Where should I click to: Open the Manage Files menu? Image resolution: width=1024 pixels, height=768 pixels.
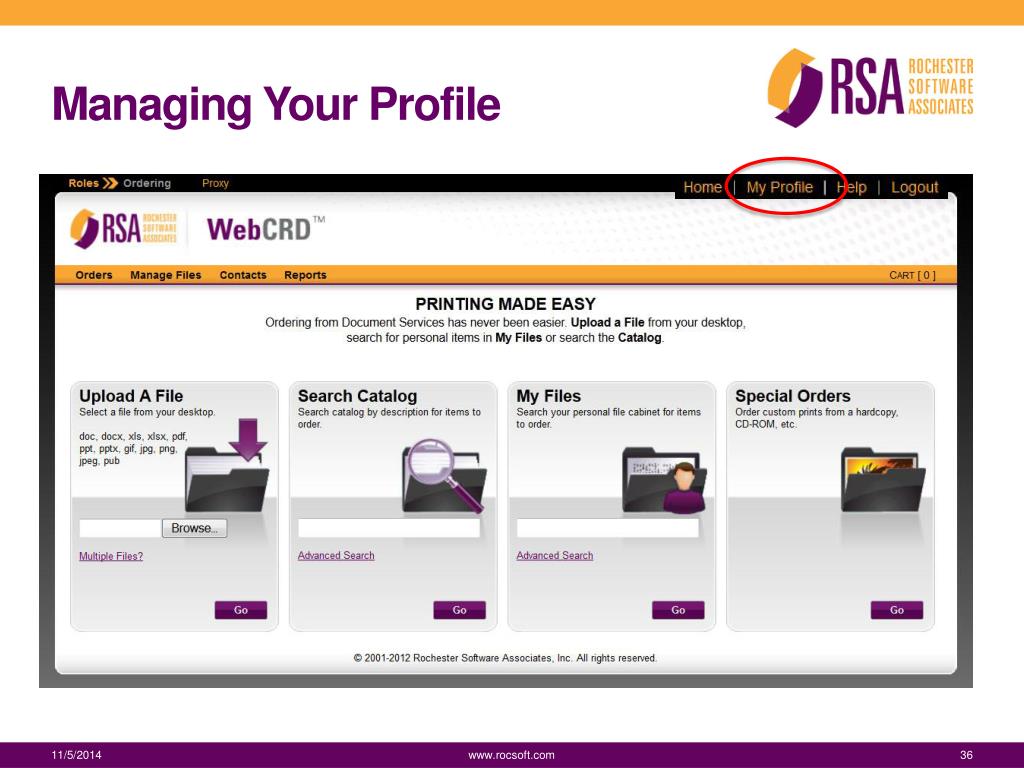[166, 275]
